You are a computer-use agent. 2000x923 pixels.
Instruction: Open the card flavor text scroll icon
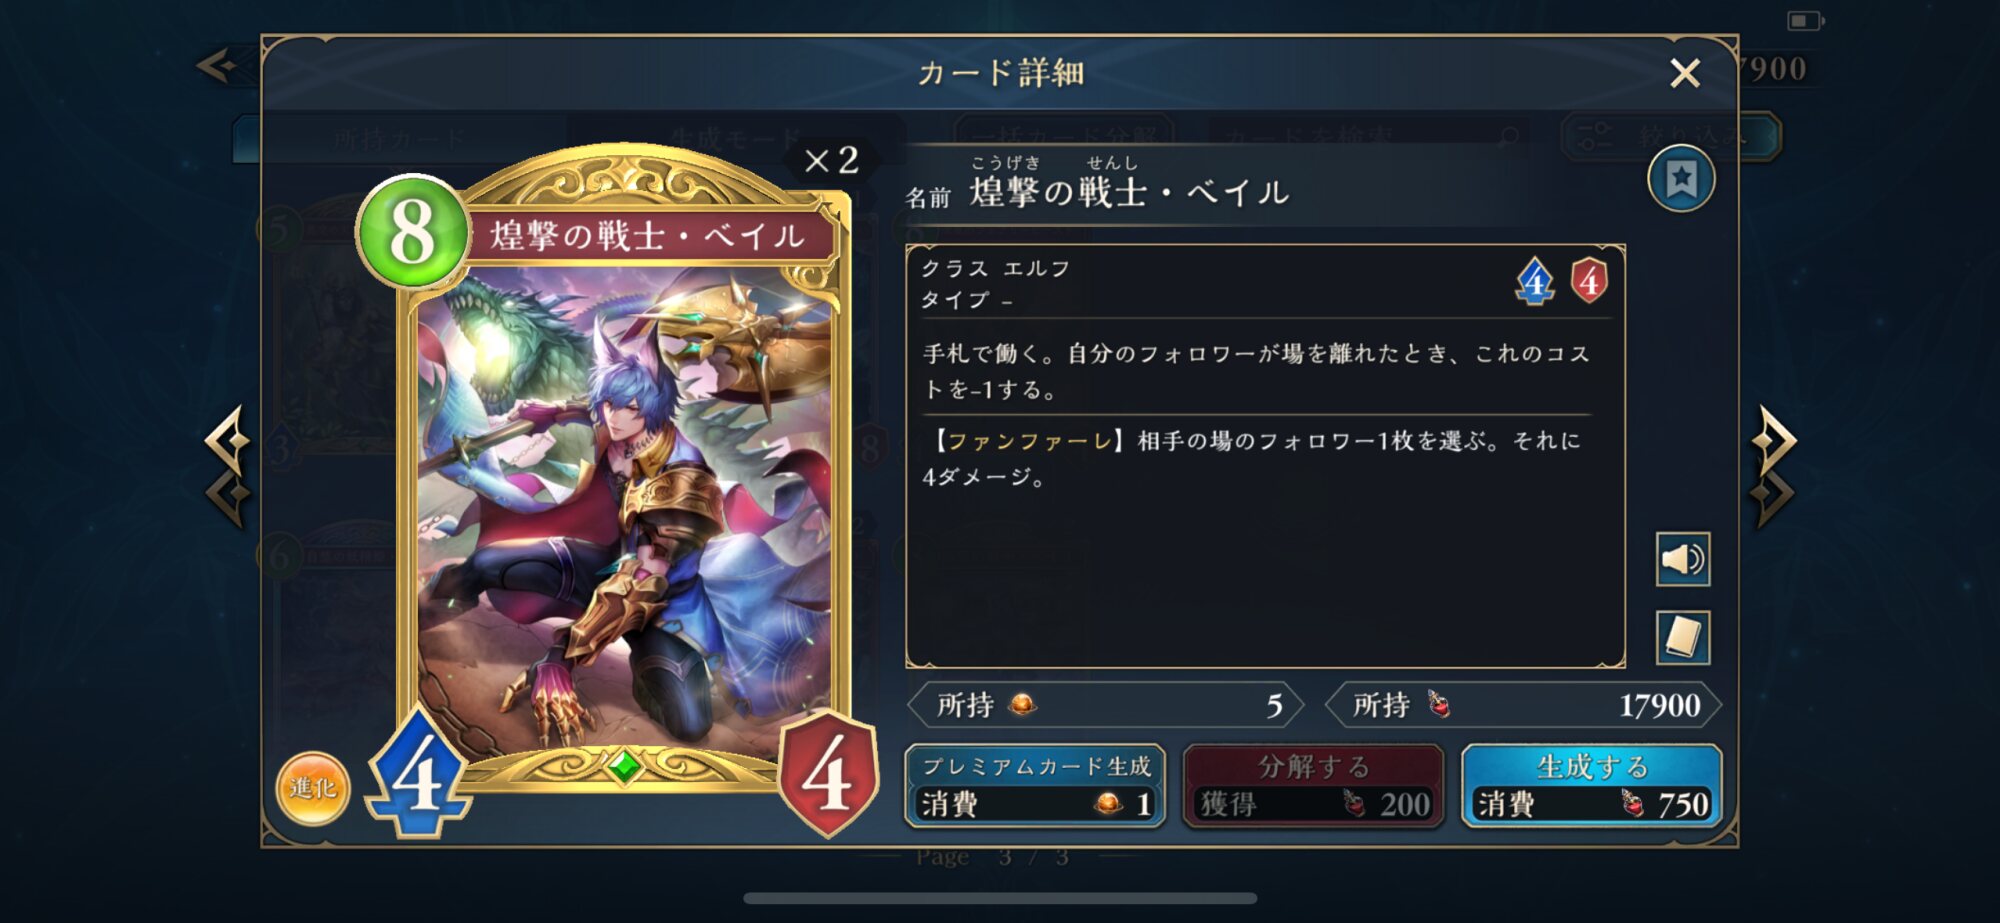[x=1682, y=637]
